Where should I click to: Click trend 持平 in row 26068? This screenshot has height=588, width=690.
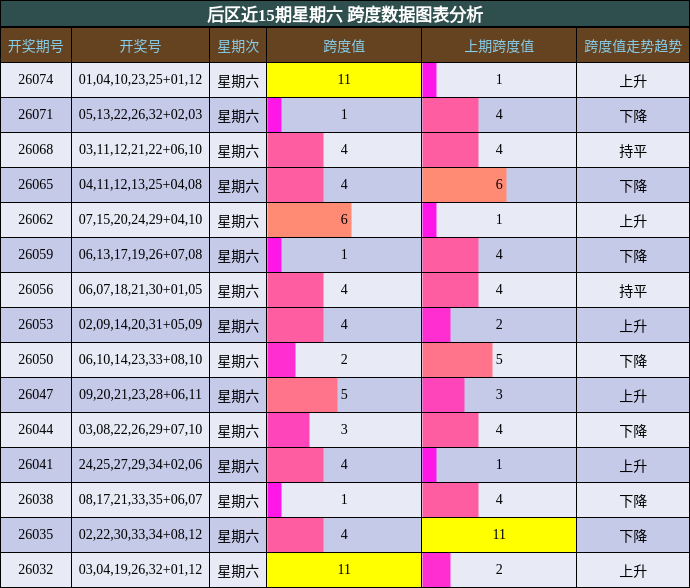click(633, 151)
